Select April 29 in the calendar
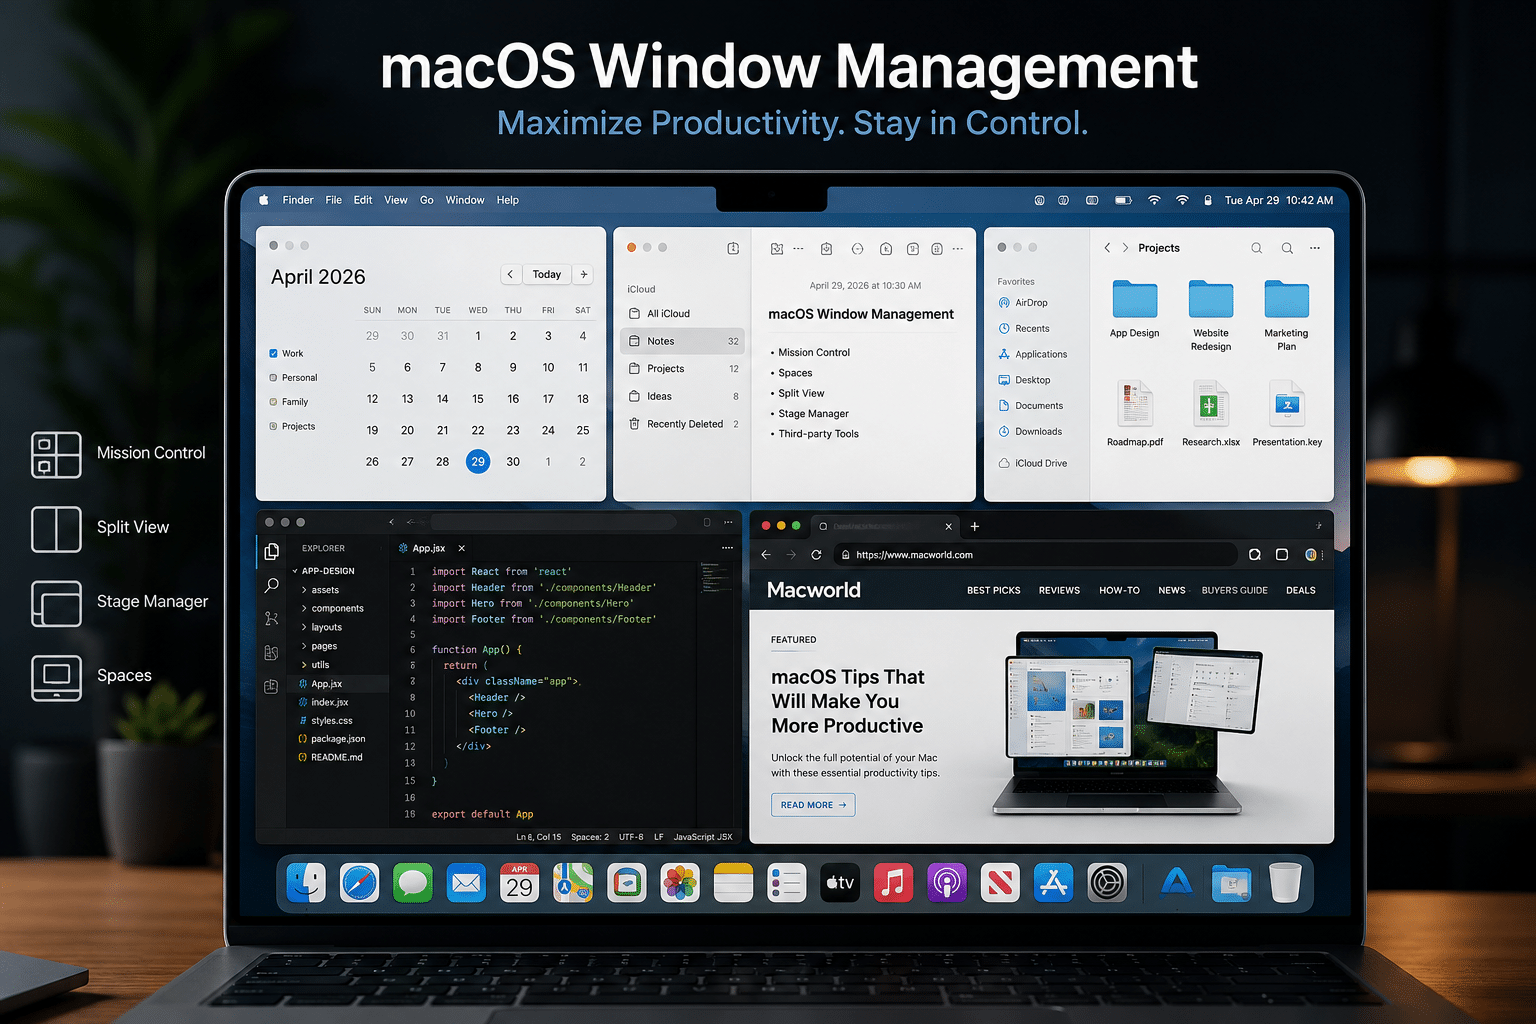The image size is (1536, 1024). click(x=478, y=462)
